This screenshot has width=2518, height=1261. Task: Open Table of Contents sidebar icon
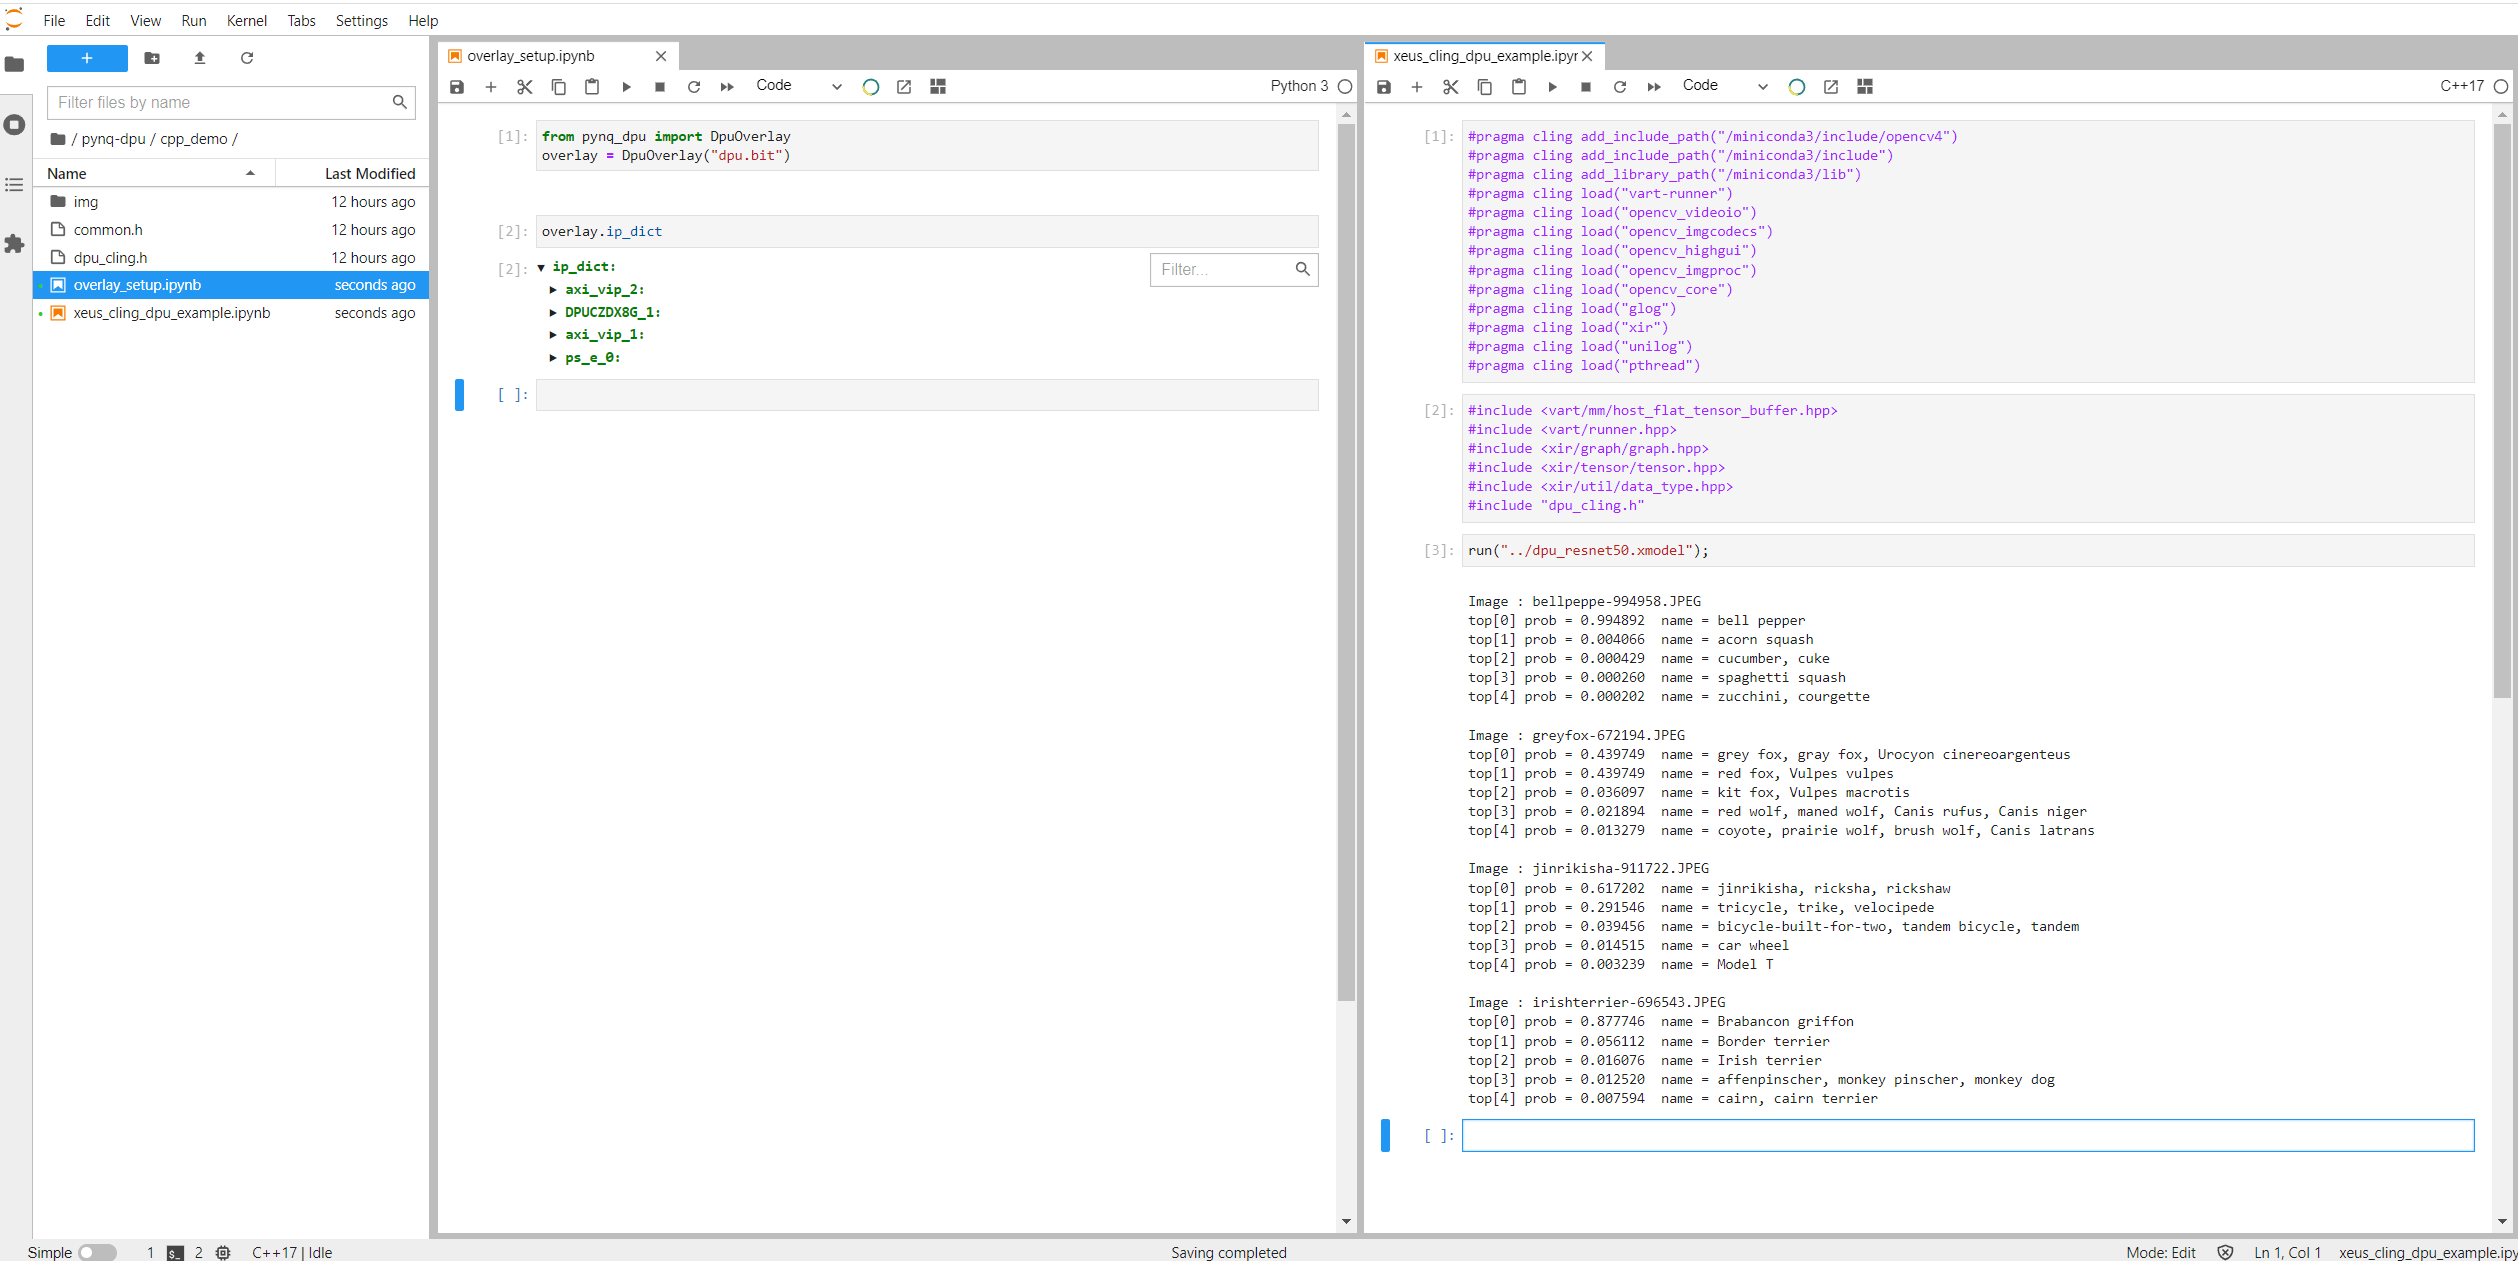(15, 185)
